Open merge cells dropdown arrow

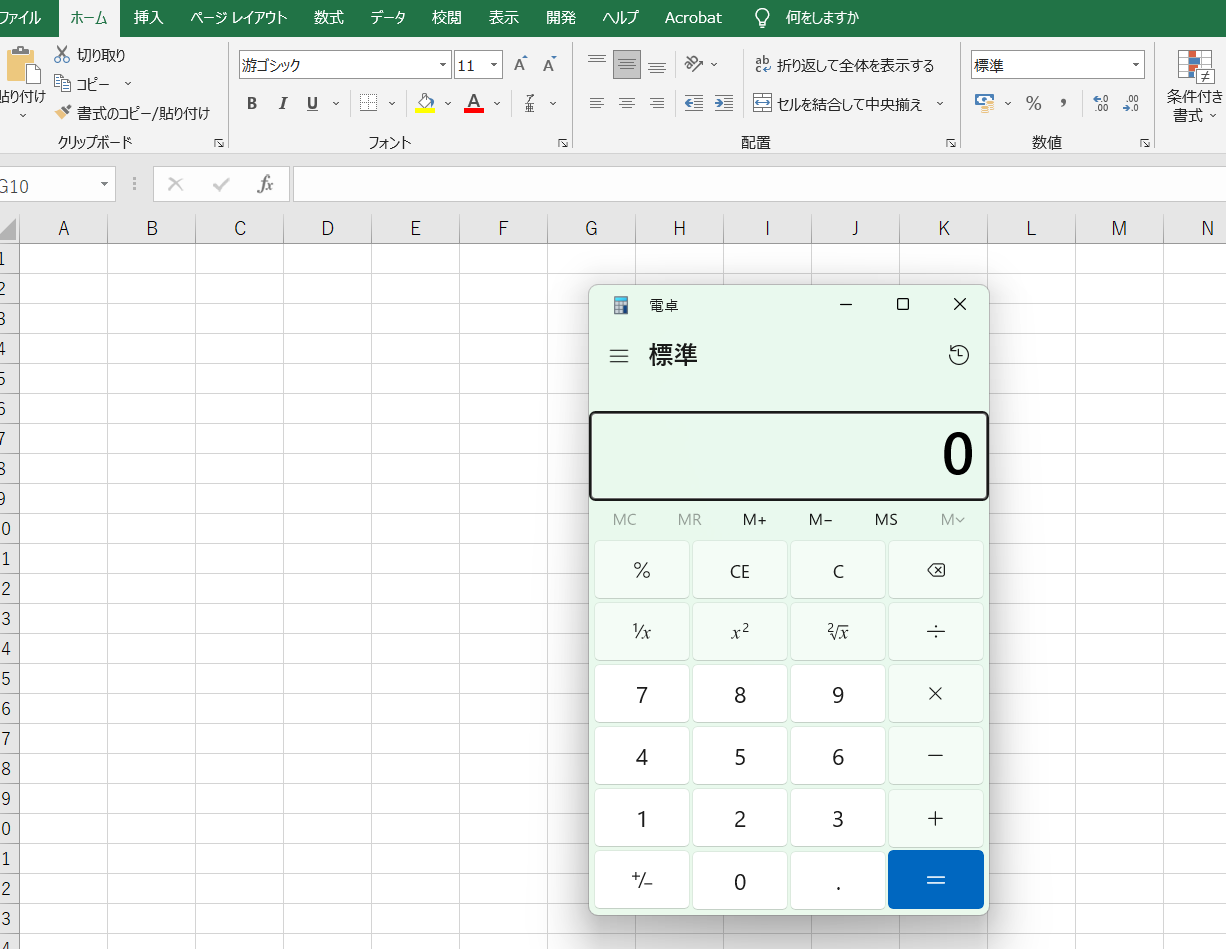(940, 103)
